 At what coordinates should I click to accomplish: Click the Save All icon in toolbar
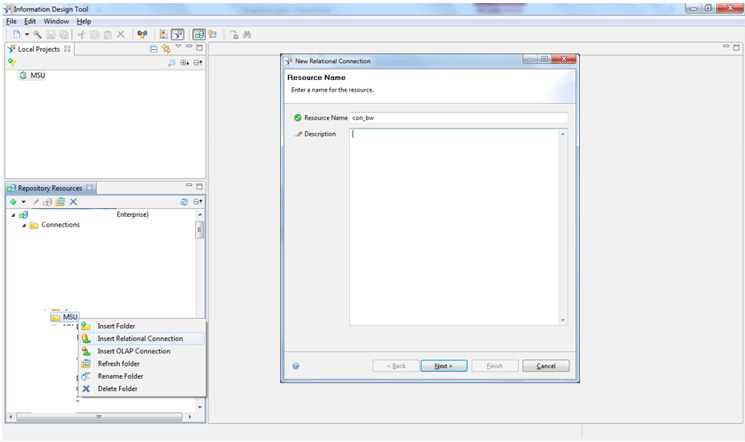pos(64,35)
